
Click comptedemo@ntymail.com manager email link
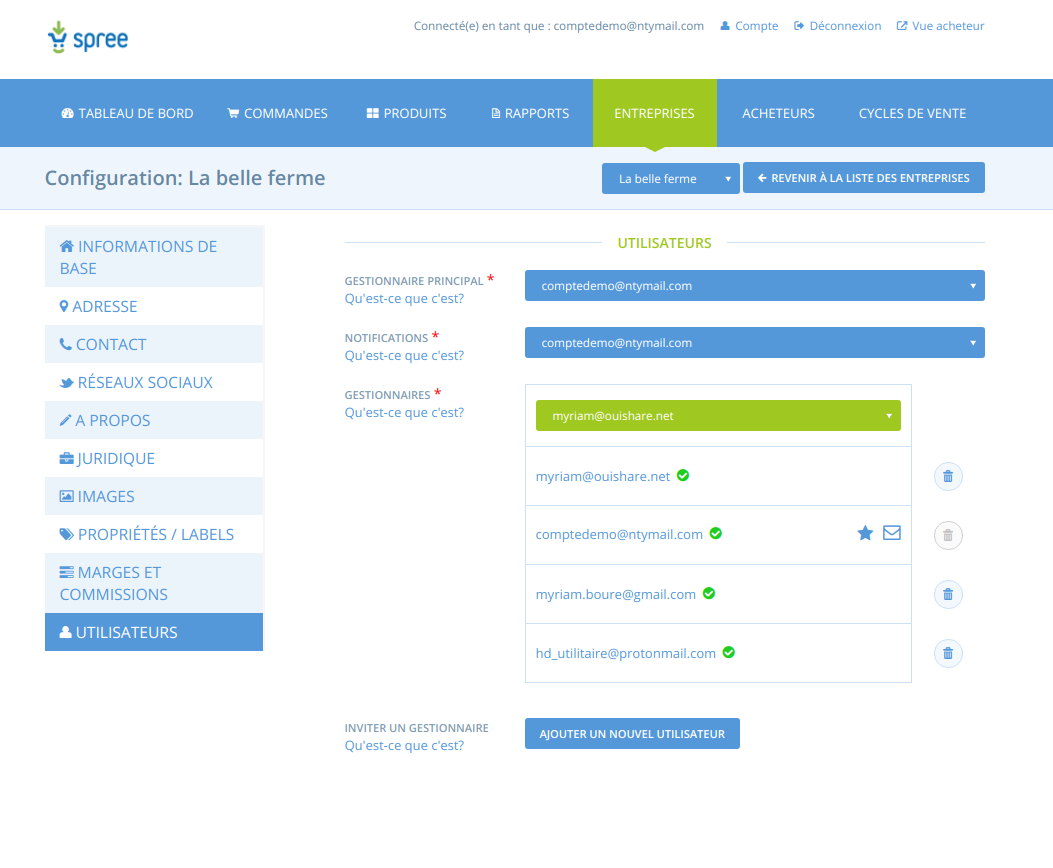pyautogui.click(x=619, y=534)
